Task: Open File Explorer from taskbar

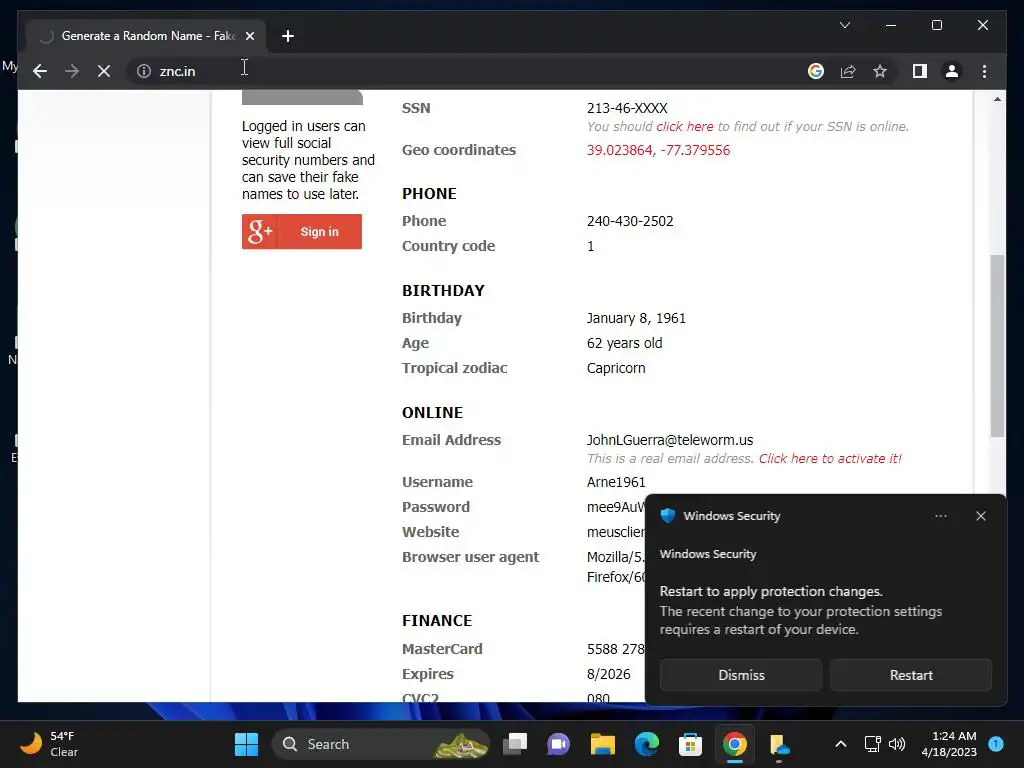Action: tap(603, 744)
